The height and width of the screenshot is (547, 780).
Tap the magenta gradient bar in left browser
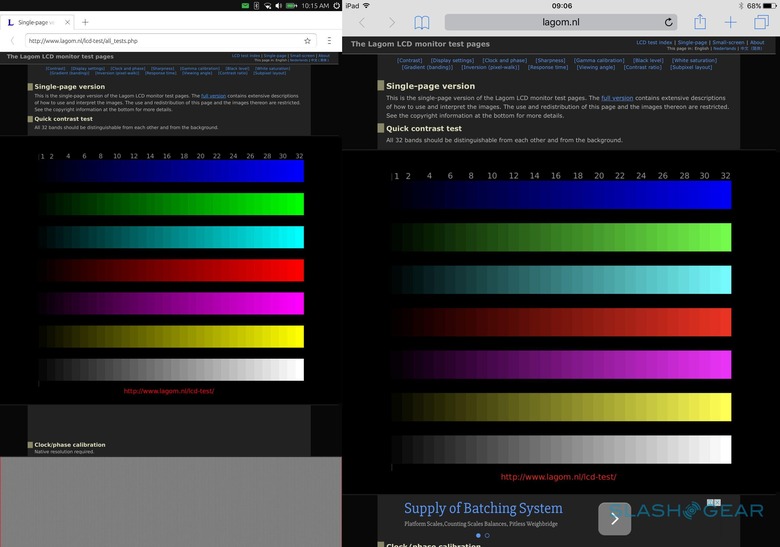tap(171, 303)
